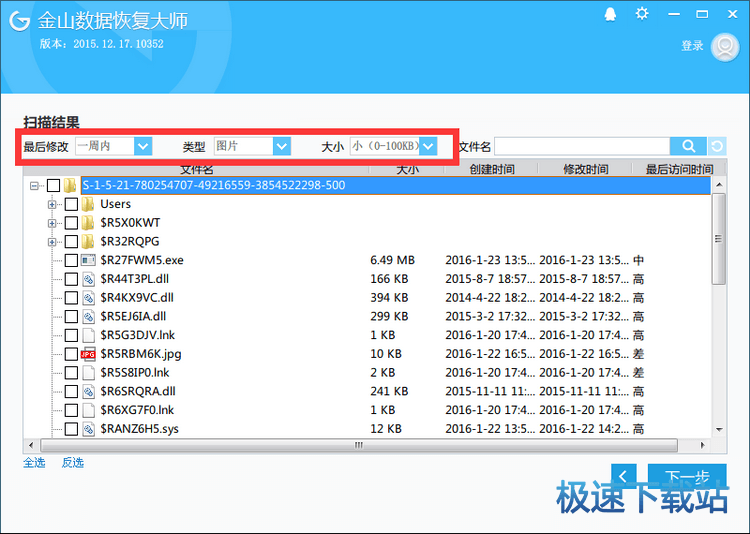Click the dll icon of $R5EJ6IA.dll
Viewport: 750px width, 534px height.
click(x=88, y=316)
